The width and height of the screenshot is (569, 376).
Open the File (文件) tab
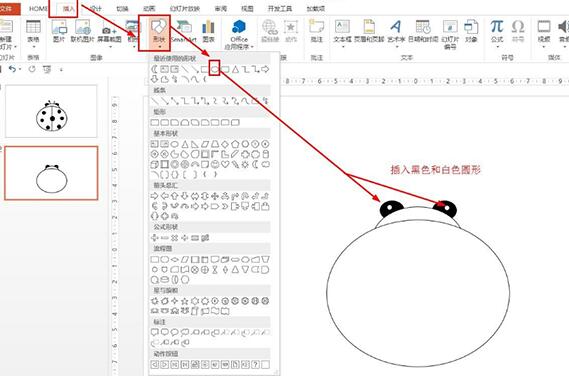pos(6,8)
